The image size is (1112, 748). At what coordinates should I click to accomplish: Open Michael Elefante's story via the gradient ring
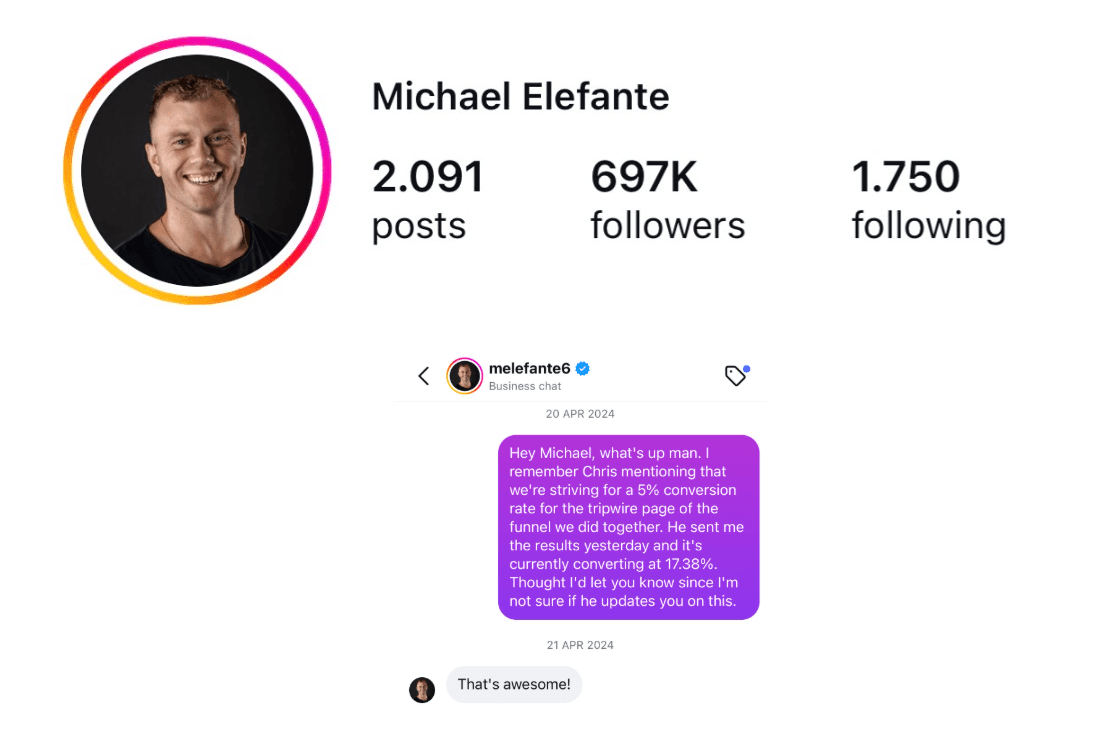point(197,40)
